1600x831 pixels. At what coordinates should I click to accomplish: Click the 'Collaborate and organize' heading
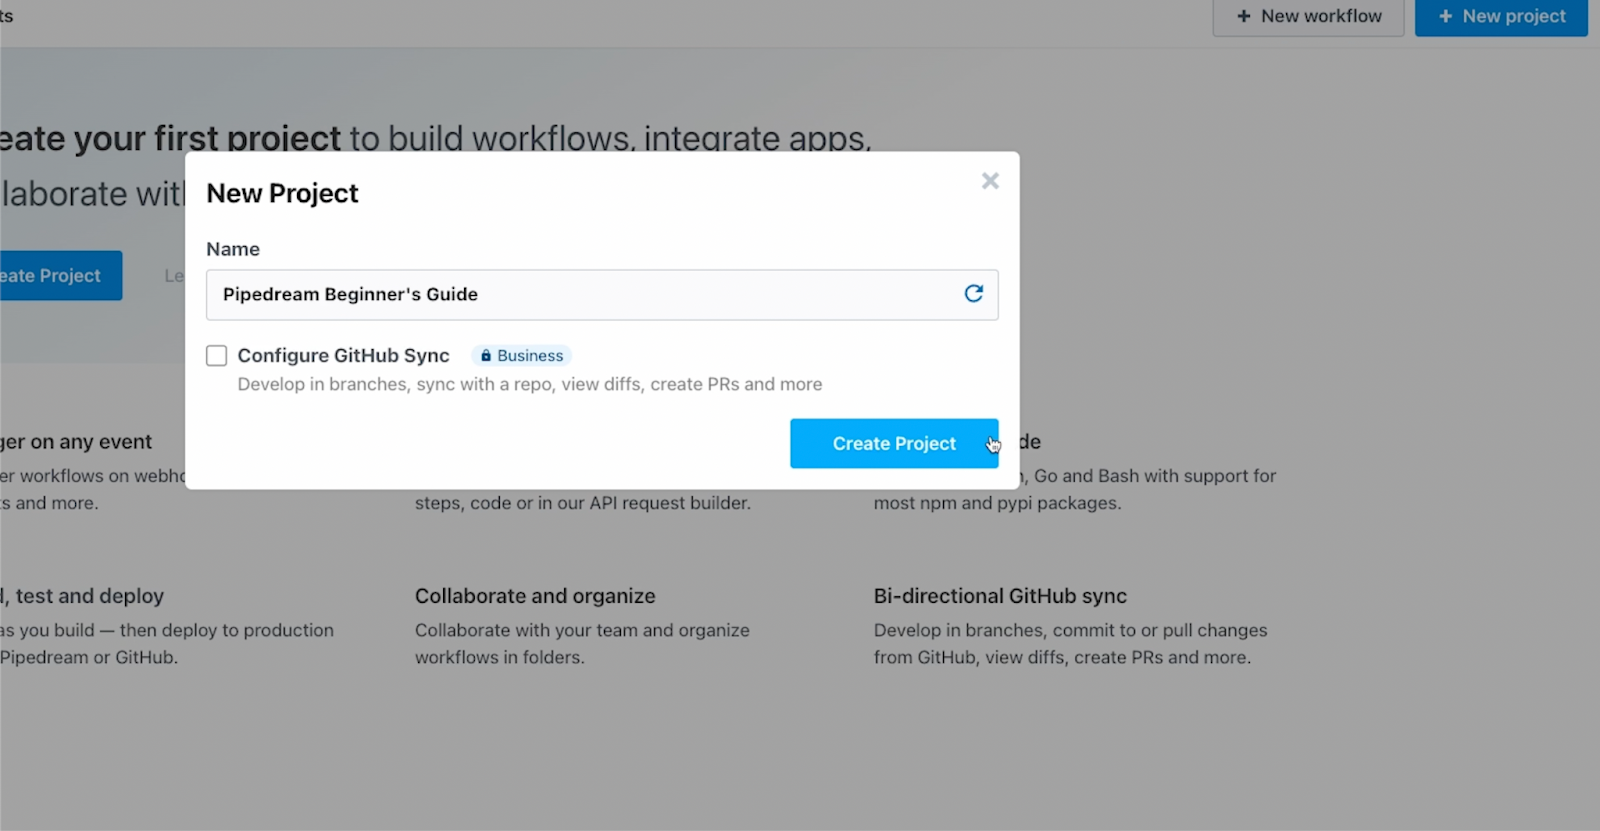[x=535, y=596]
